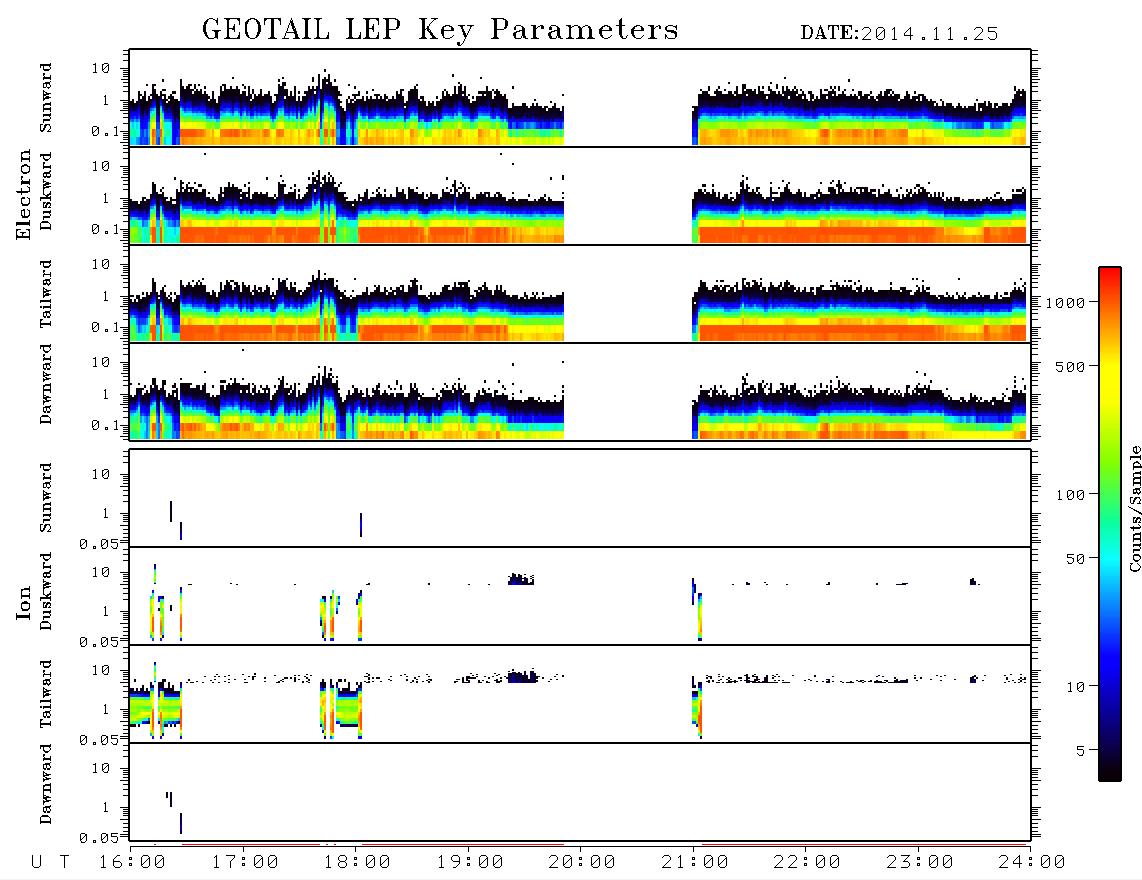Click the title "GEOTAIL LEP Key Parameters"
Image resolution: width=1142 pixels, height=880 pixels.
[x=440, y=30]
